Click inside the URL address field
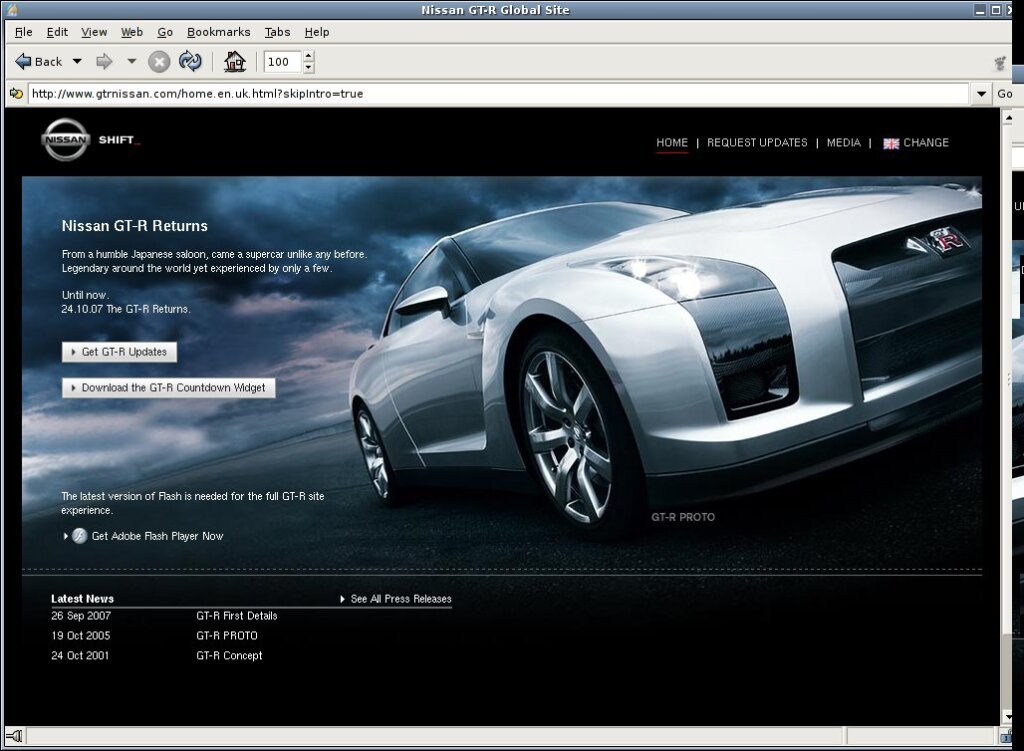This screenshot has height=751, width=1024. [500, 94]
